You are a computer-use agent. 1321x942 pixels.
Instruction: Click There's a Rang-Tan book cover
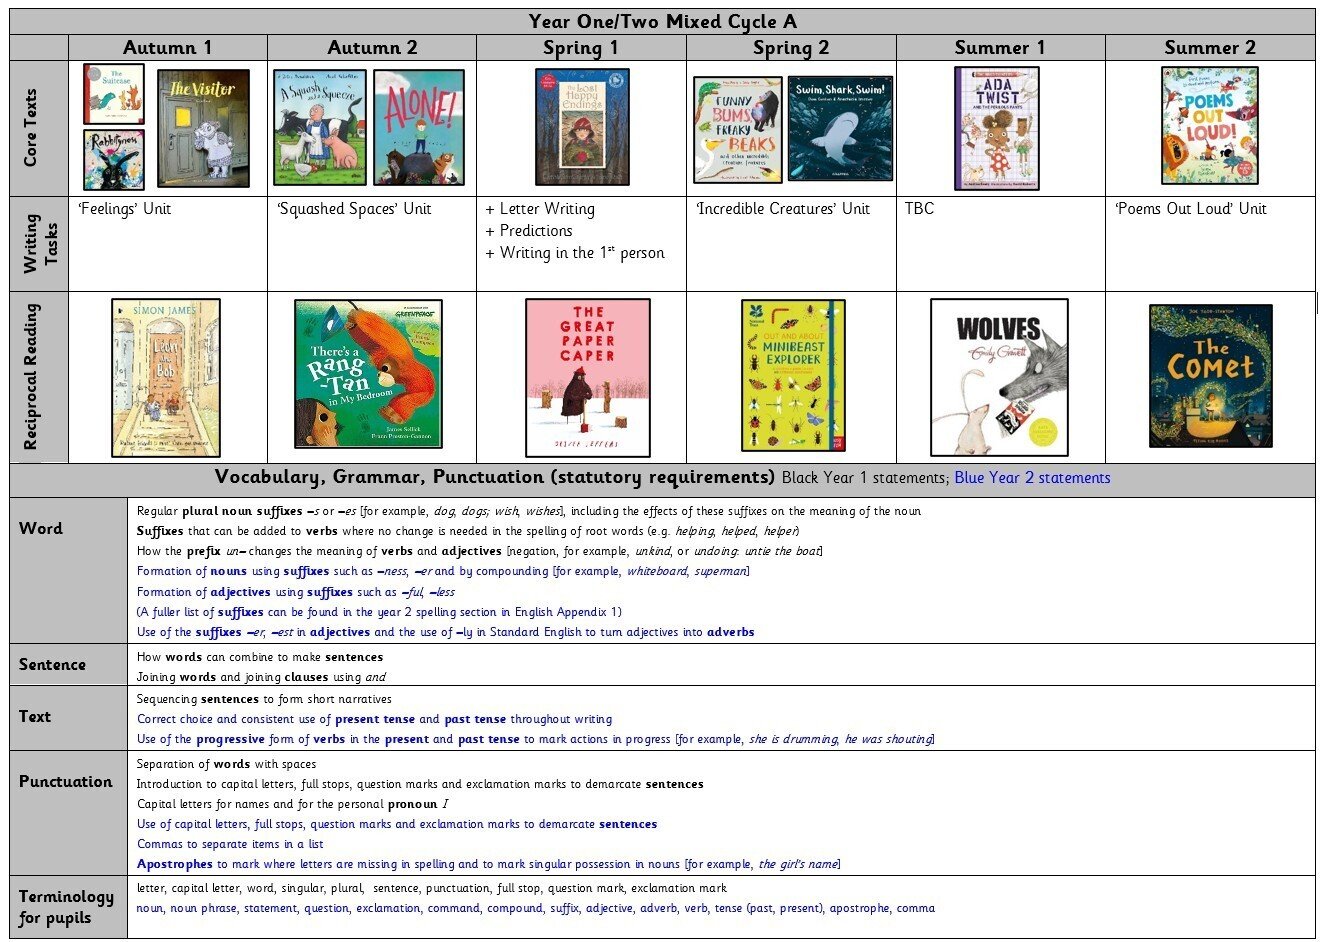click(x=368, y=374)
